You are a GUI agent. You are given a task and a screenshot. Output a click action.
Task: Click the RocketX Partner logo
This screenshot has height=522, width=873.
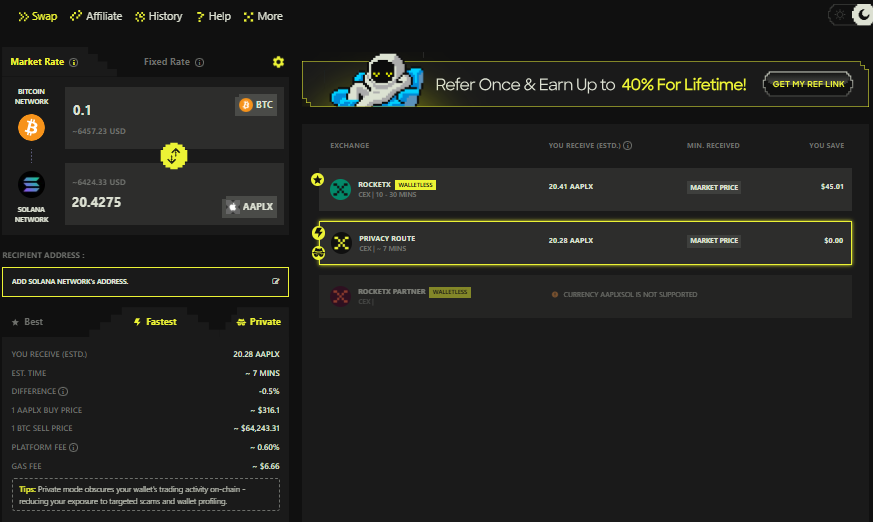[x=340, y=296]
